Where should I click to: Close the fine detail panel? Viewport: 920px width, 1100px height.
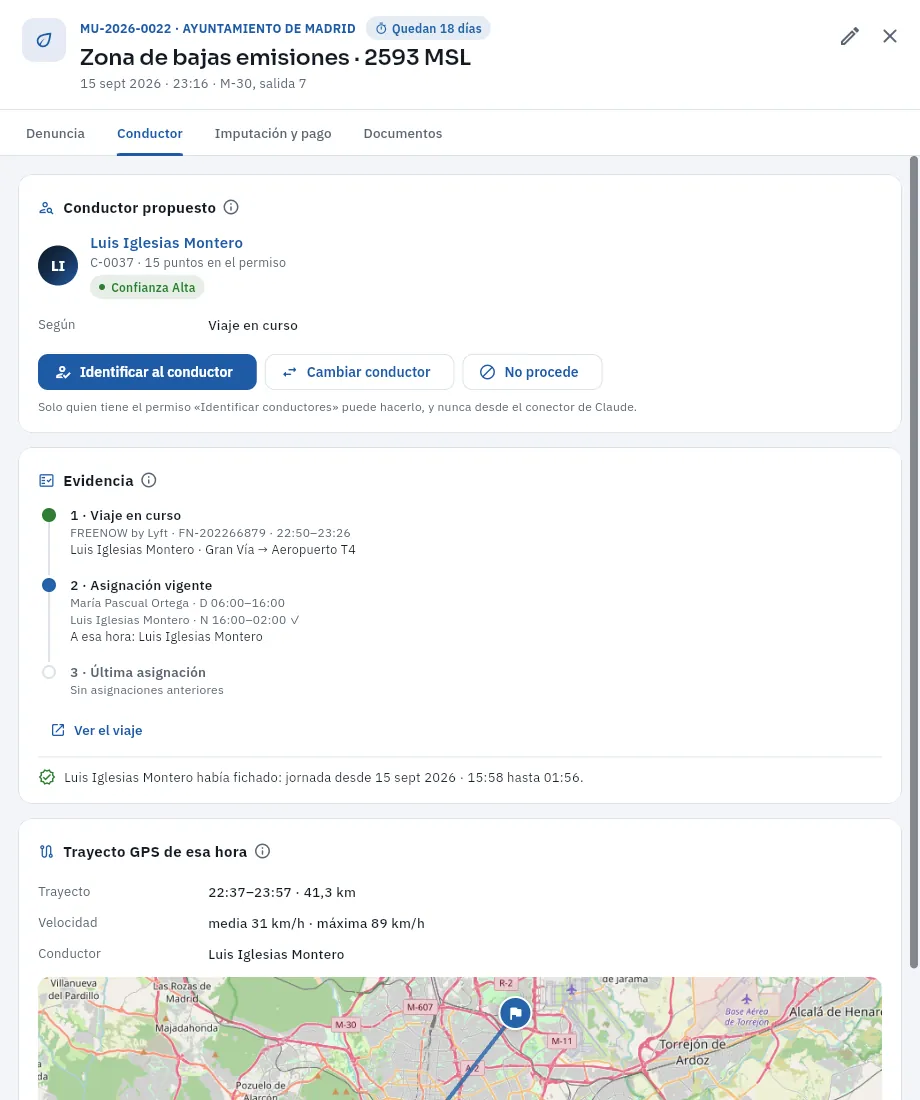[x=890, y=36]
